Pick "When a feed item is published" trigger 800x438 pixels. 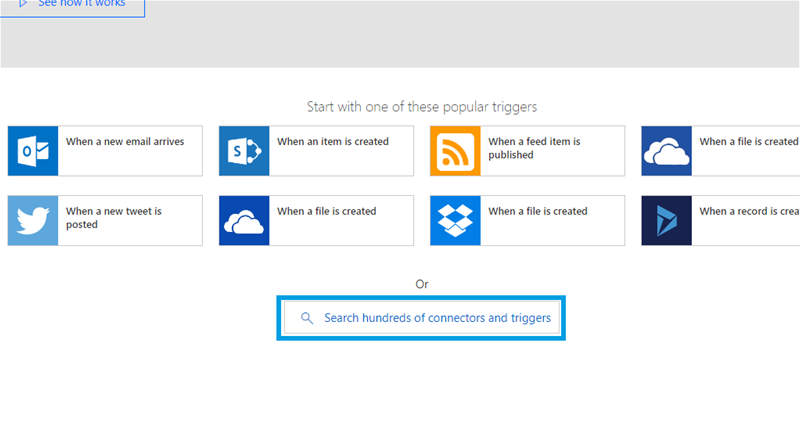[534, 148]
